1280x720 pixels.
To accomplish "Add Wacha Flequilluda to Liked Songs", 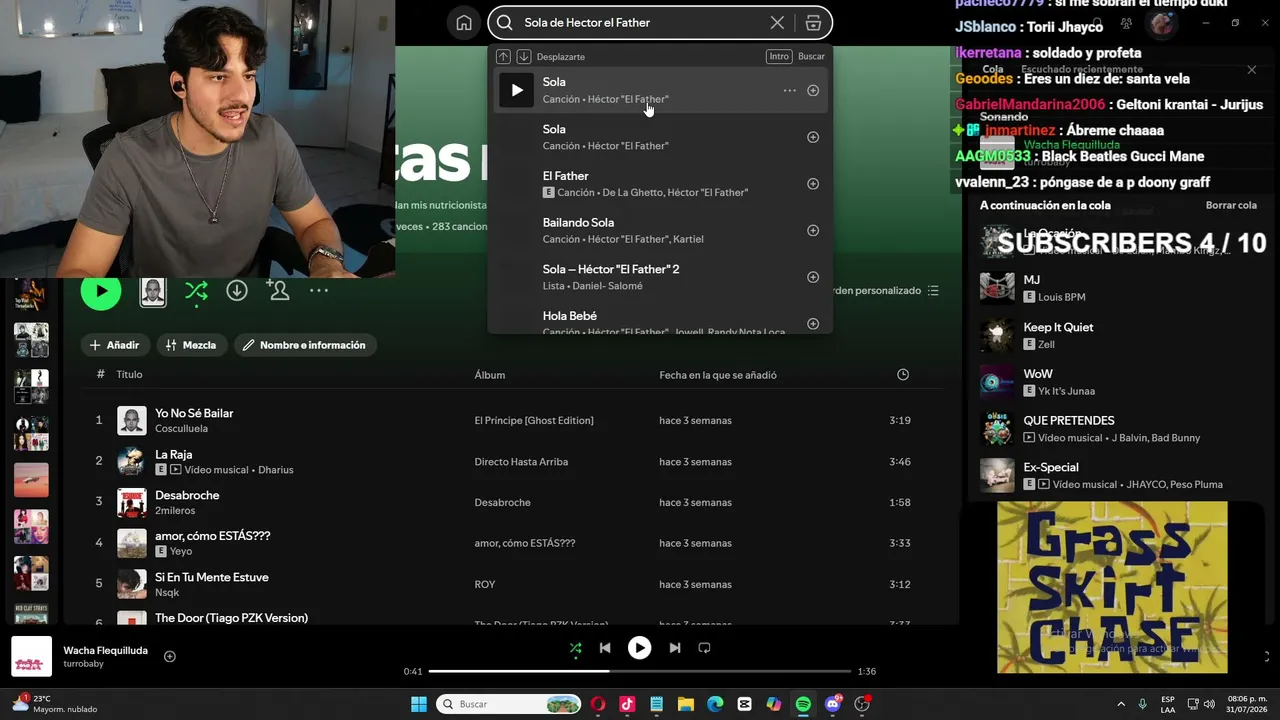I will pyautogui.click(x=170, y=657).
